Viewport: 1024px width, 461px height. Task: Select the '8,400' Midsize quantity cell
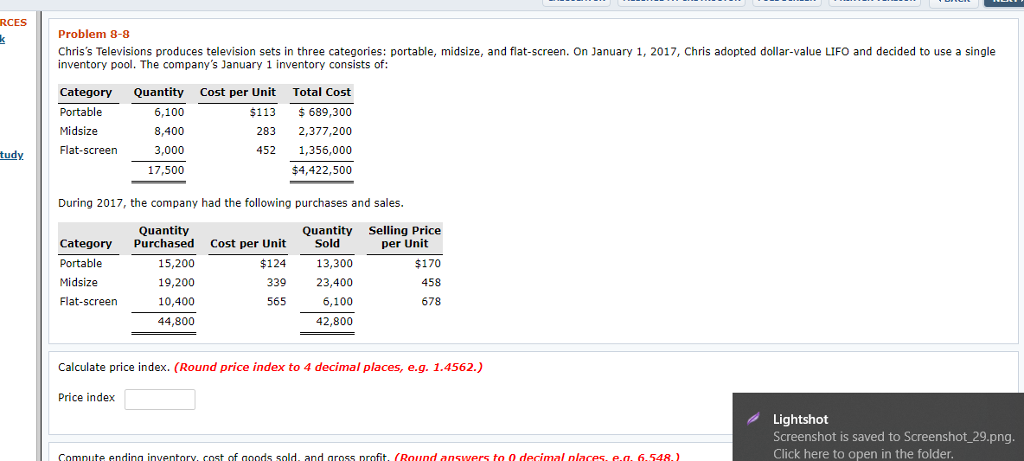click(169, 131)
